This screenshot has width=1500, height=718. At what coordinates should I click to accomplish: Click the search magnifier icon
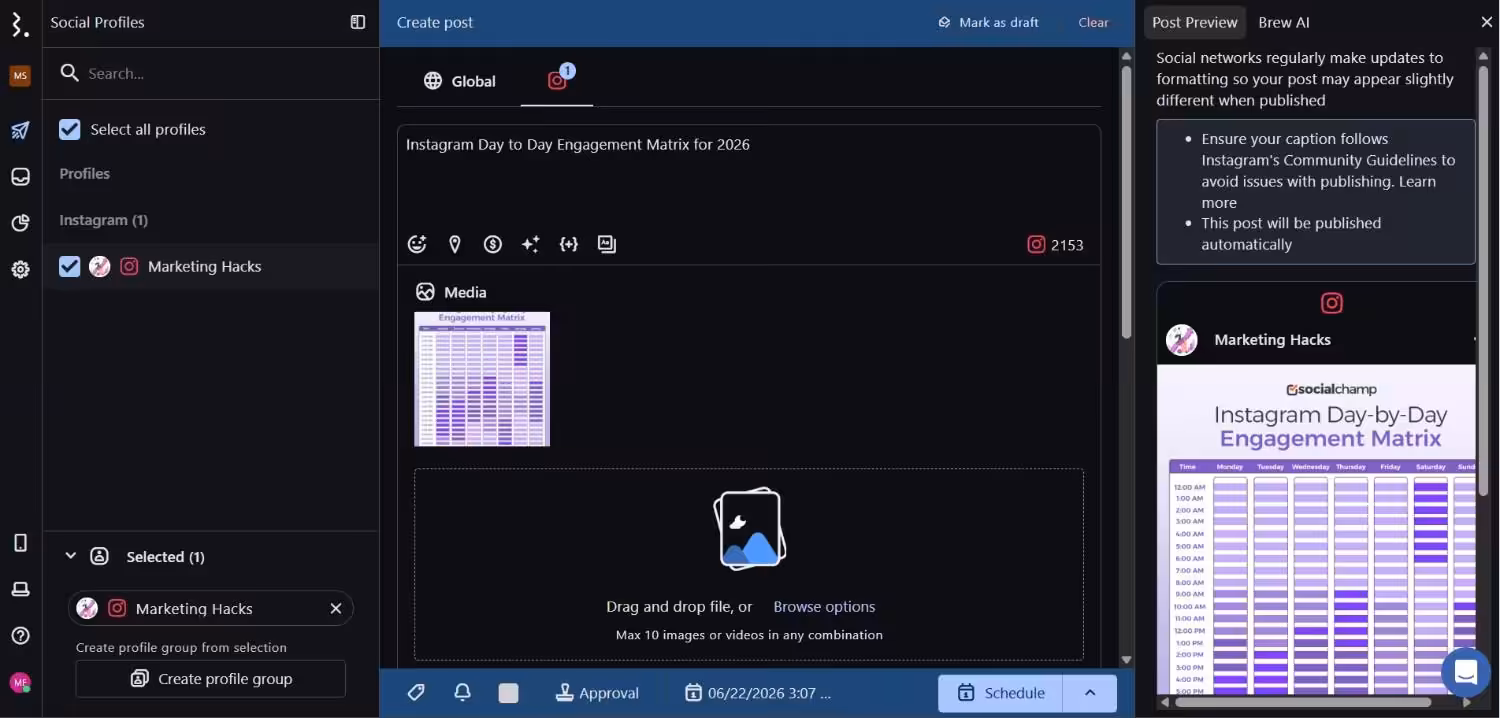coord(69,73)
